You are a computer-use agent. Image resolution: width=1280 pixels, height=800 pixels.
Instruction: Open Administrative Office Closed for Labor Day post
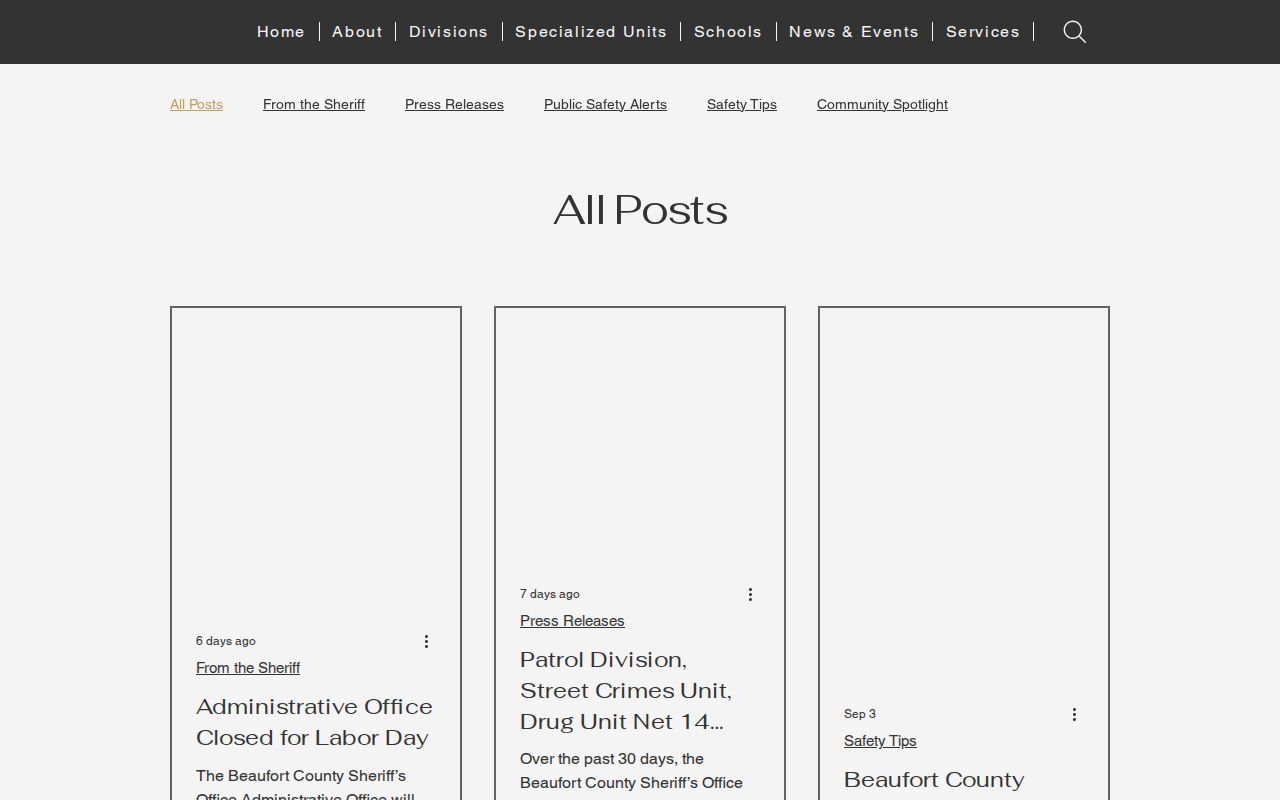(314, 722)
